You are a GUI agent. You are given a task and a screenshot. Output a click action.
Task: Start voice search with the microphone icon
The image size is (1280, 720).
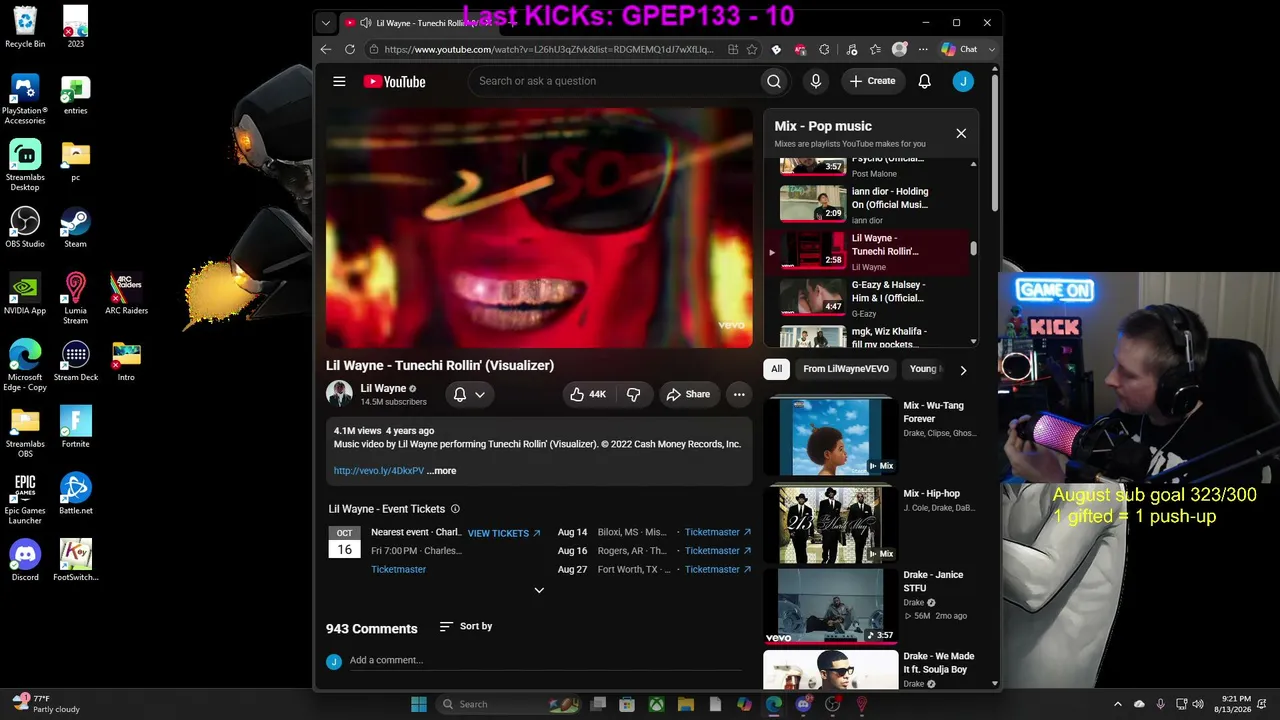pyautogui.click(x=816, y=81)
